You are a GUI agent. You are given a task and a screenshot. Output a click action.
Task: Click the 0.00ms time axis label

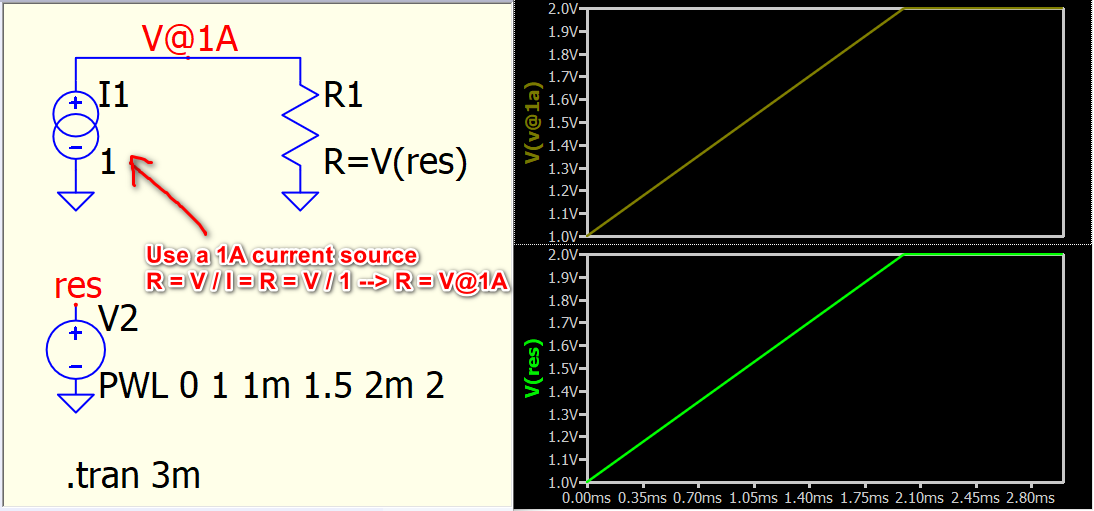click(x=587, y=498)
